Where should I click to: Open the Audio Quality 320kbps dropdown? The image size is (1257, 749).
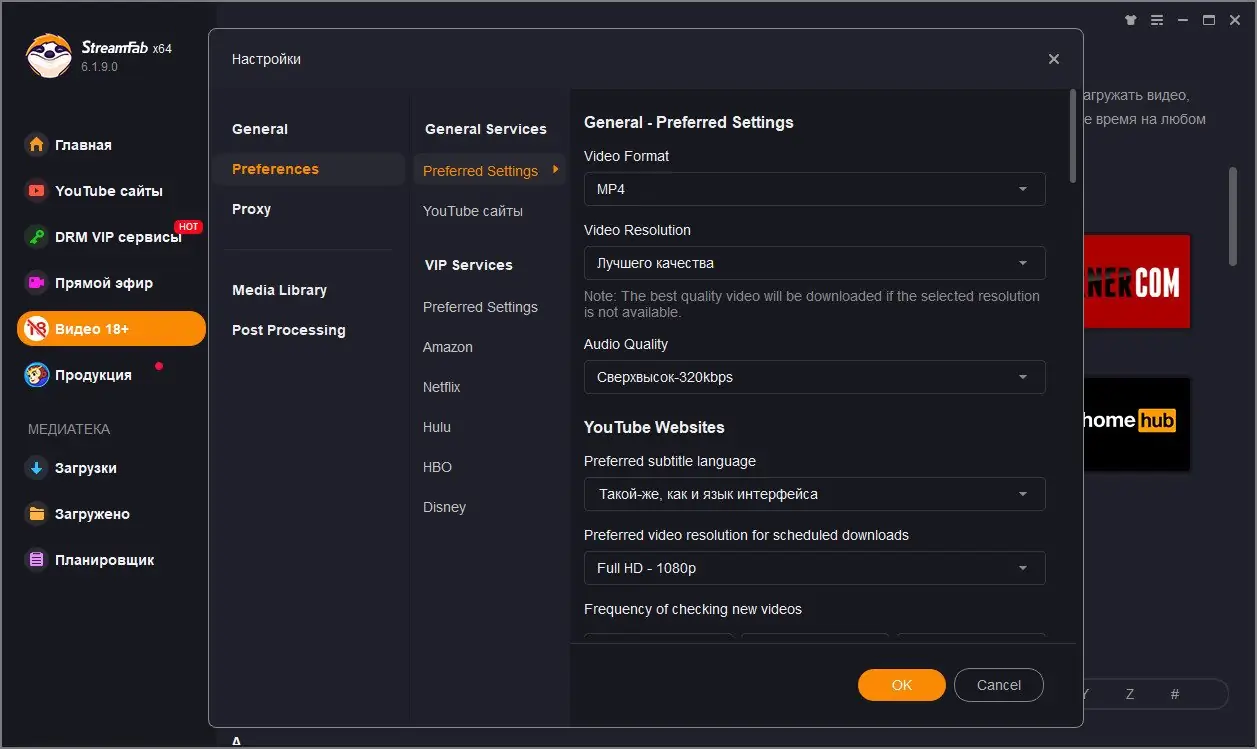pos(814,377)
